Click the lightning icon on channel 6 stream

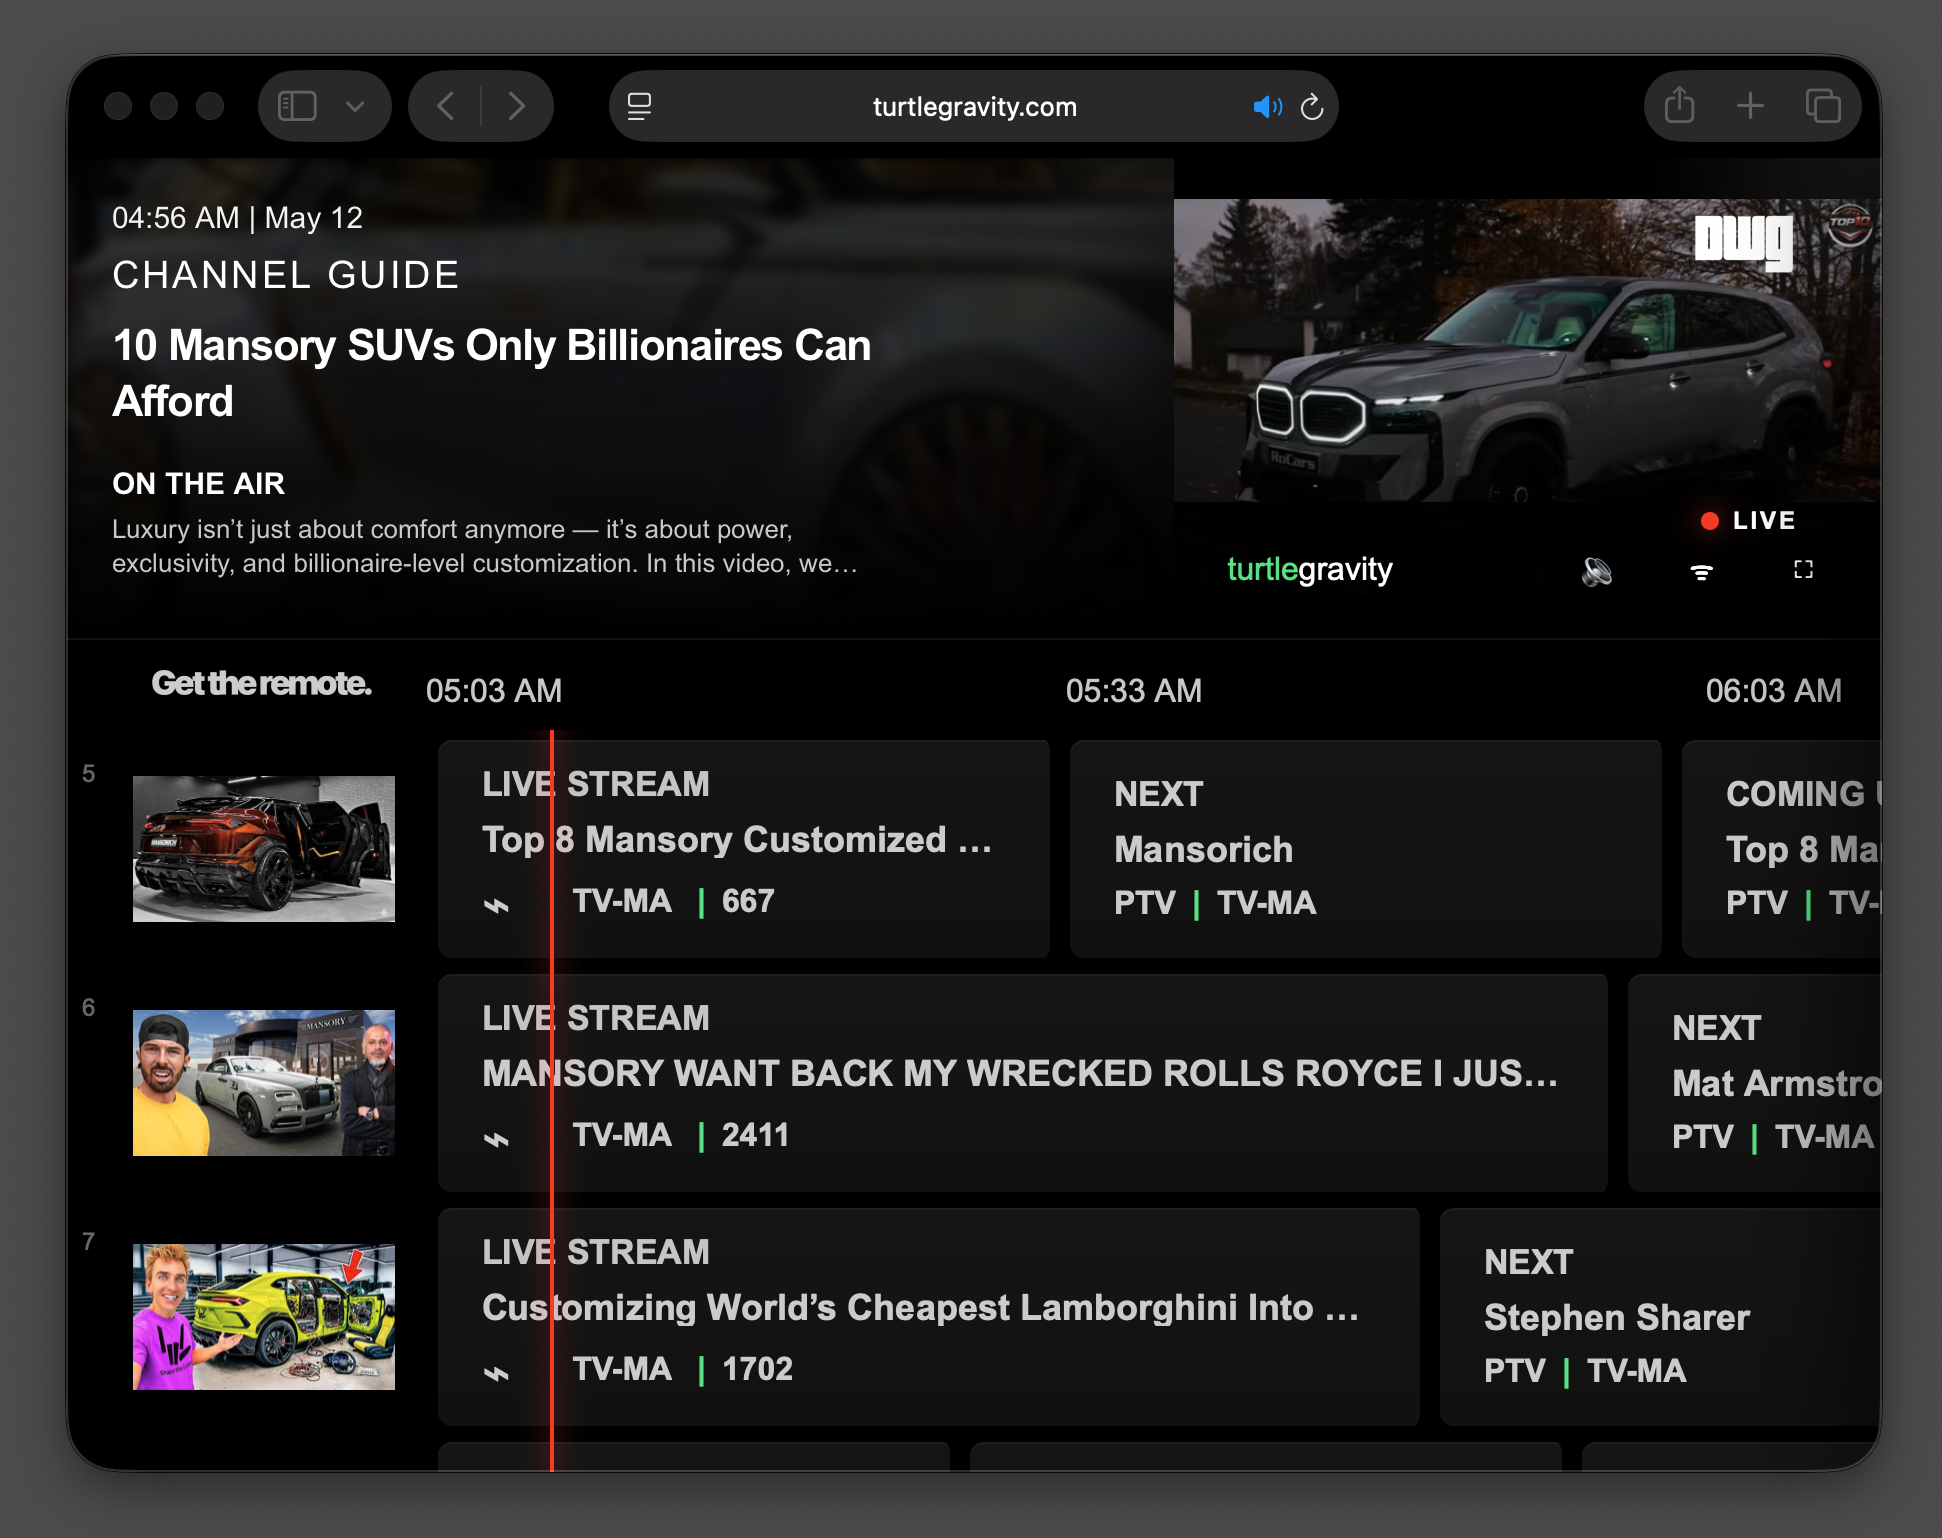tap(496, 1139)
